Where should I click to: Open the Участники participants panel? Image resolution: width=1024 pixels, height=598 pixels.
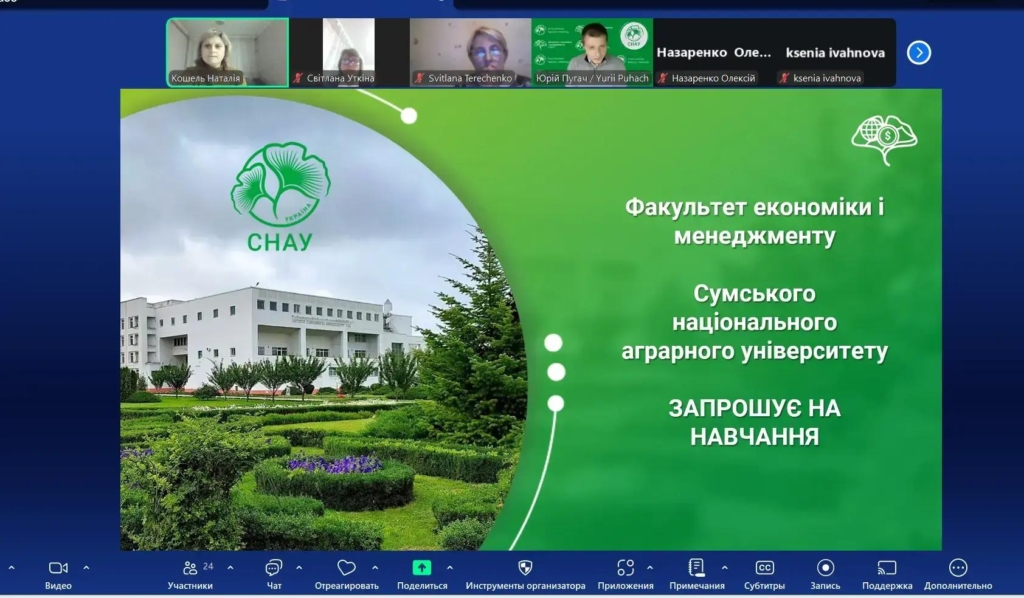pos(190,568)
